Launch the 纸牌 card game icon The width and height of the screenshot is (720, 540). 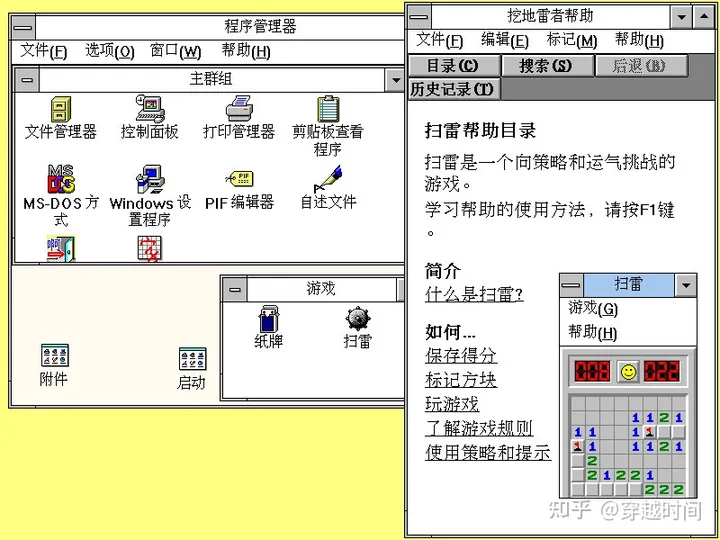(269, 319)
